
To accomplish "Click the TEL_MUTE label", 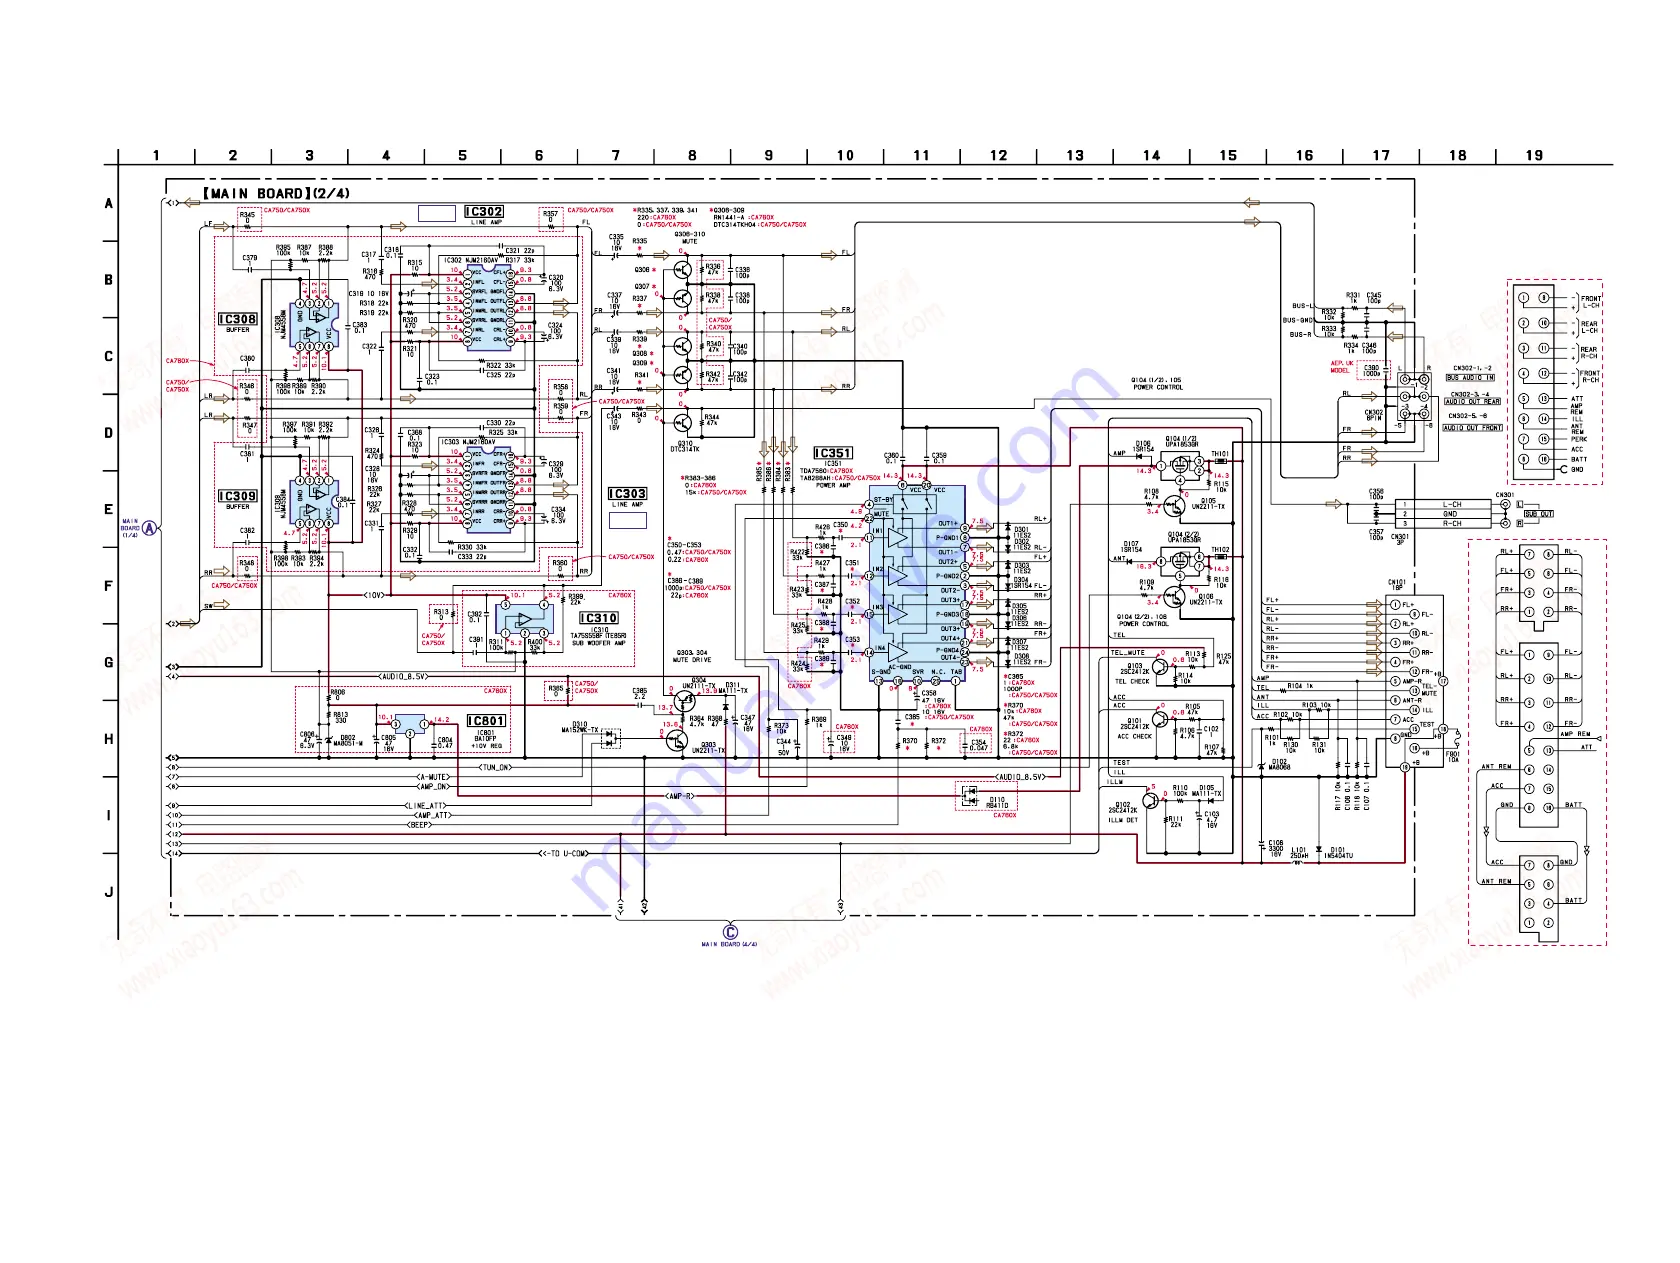I will click(1128, 653).
